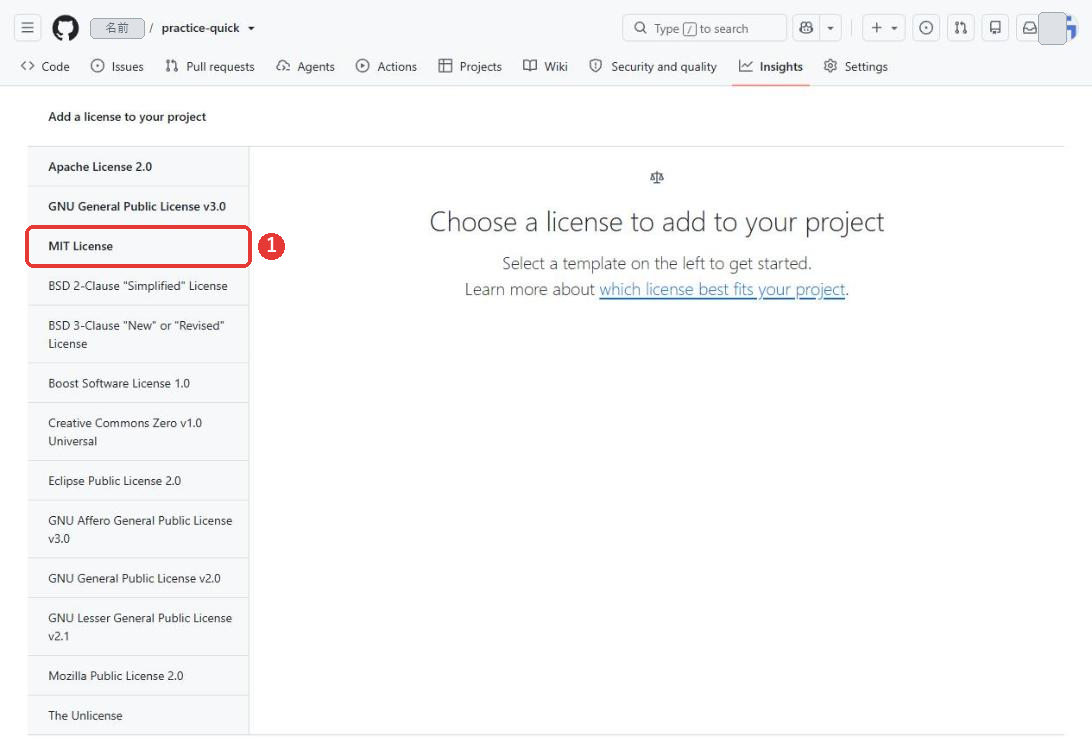Select Mozilla Public License 2.0
Image resolution: width=1092 pixels, height=740 pixels.
point(138,675)
